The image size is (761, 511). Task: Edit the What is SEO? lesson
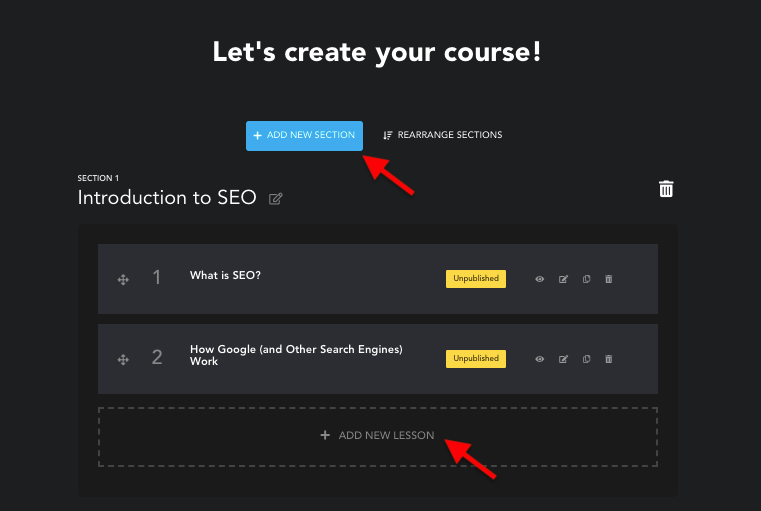[563, 279]
